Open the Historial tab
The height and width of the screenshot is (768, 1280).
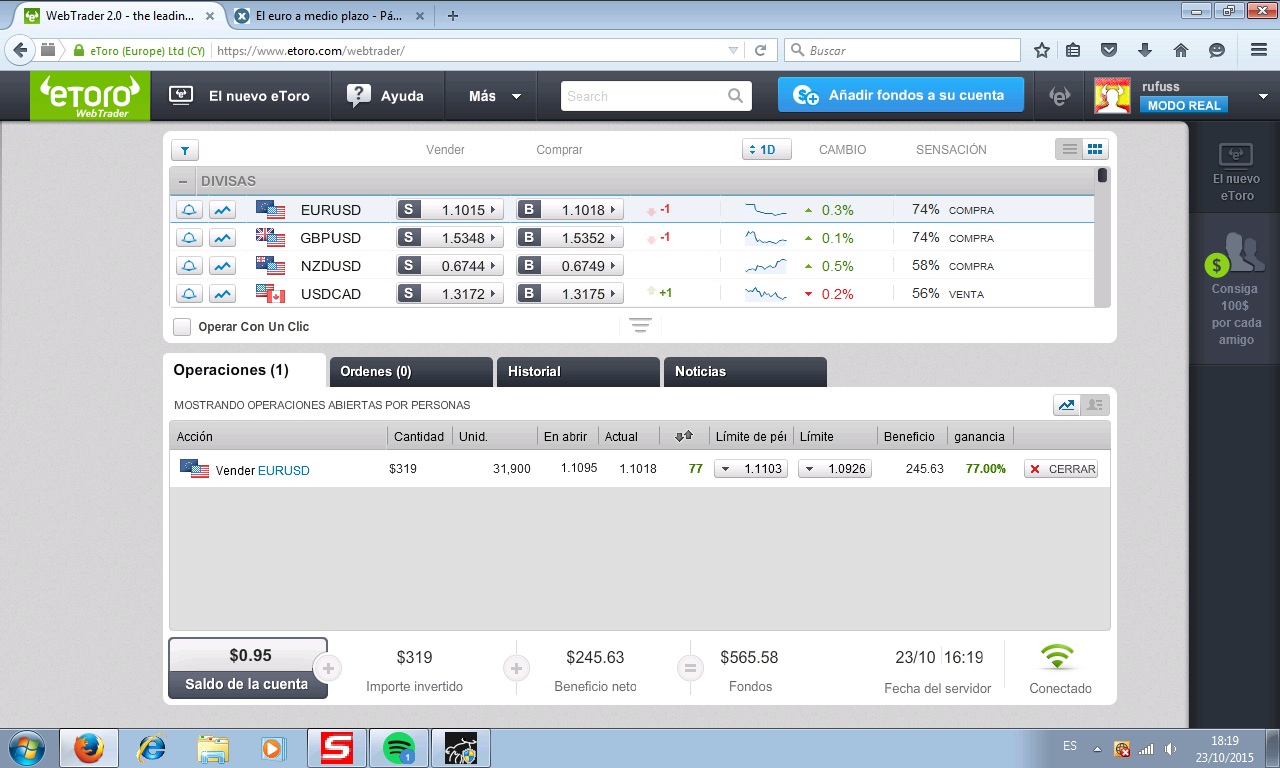click(578, 371)
